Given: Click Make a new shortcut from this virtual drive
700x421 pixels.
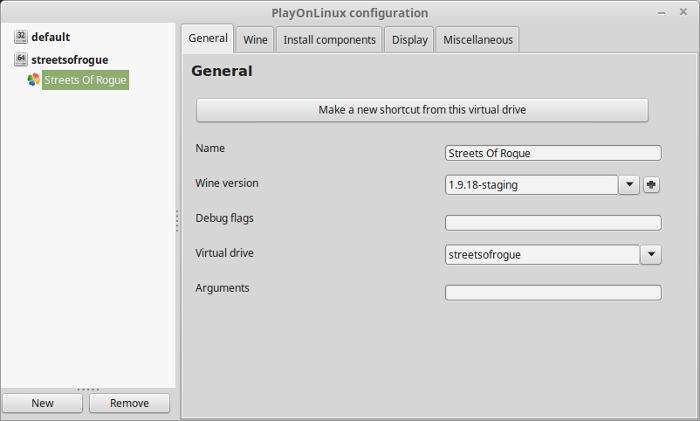Looking at the screenshot, I should pos(422,110).
